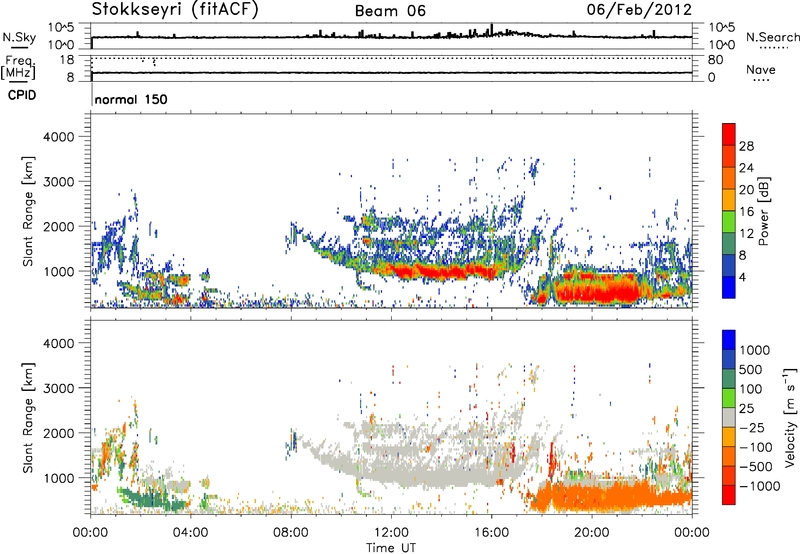This screenshot has height=554, width=800.
Task: Click the light green 12-16 dB Power segment
Action: click(729, 221)
